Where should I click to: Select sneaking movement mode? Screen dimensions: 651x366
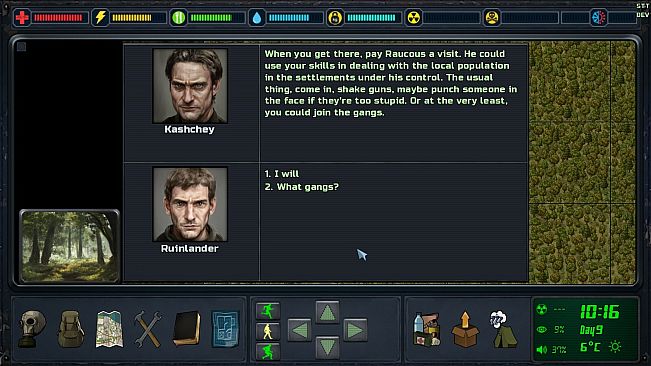click(268, 351)
